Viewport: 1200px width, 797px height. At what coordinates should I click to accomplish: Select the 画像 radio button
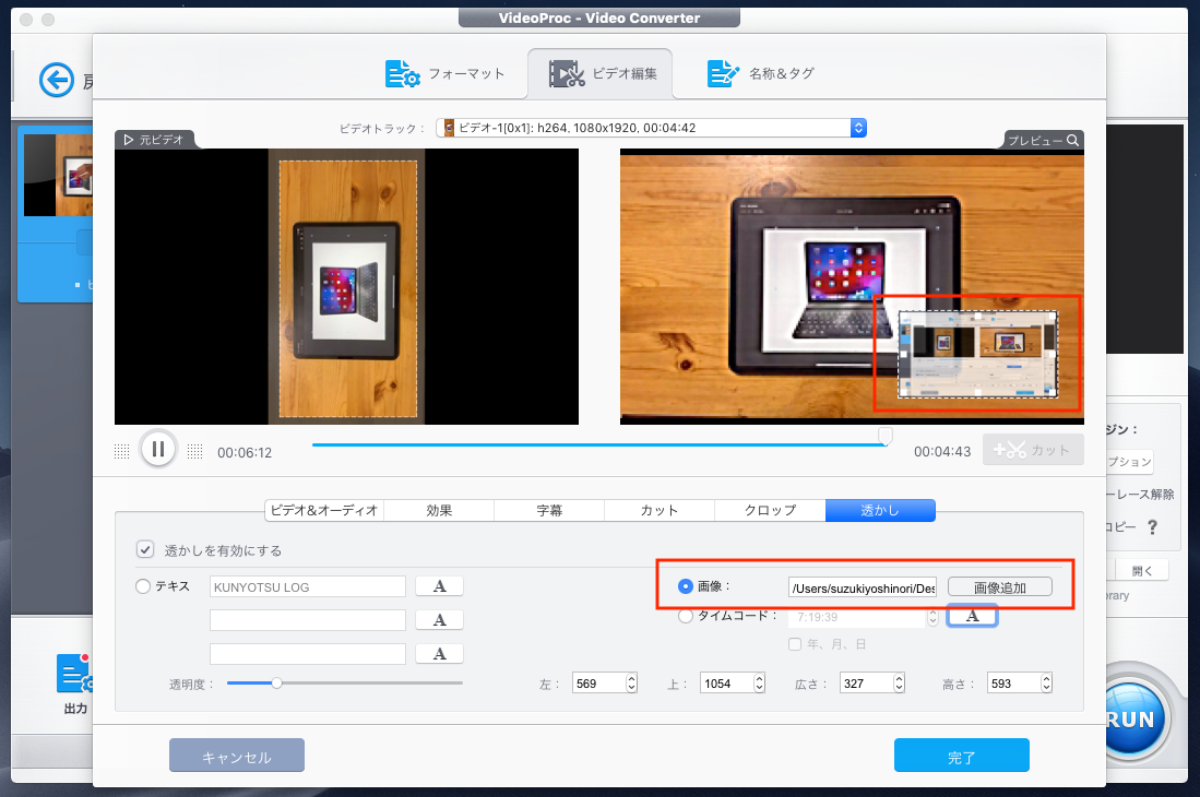pos(686,587)
